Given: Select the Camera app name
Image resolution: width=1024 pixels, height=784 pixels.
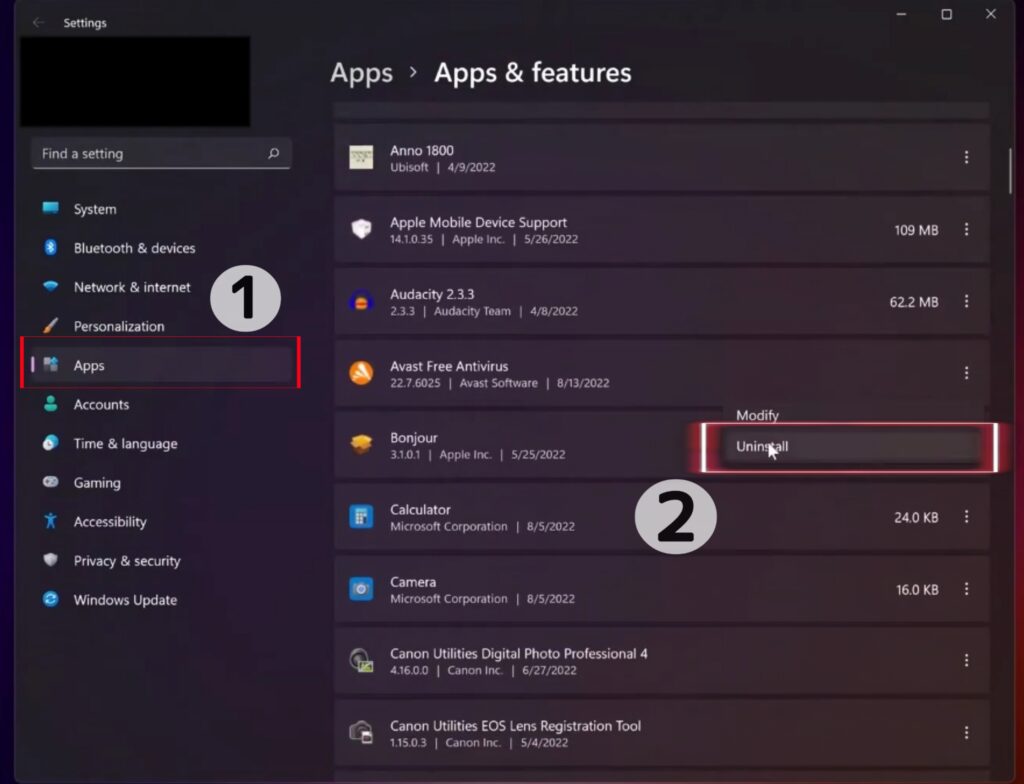Looking at the screenshot, I should (413, 581).
